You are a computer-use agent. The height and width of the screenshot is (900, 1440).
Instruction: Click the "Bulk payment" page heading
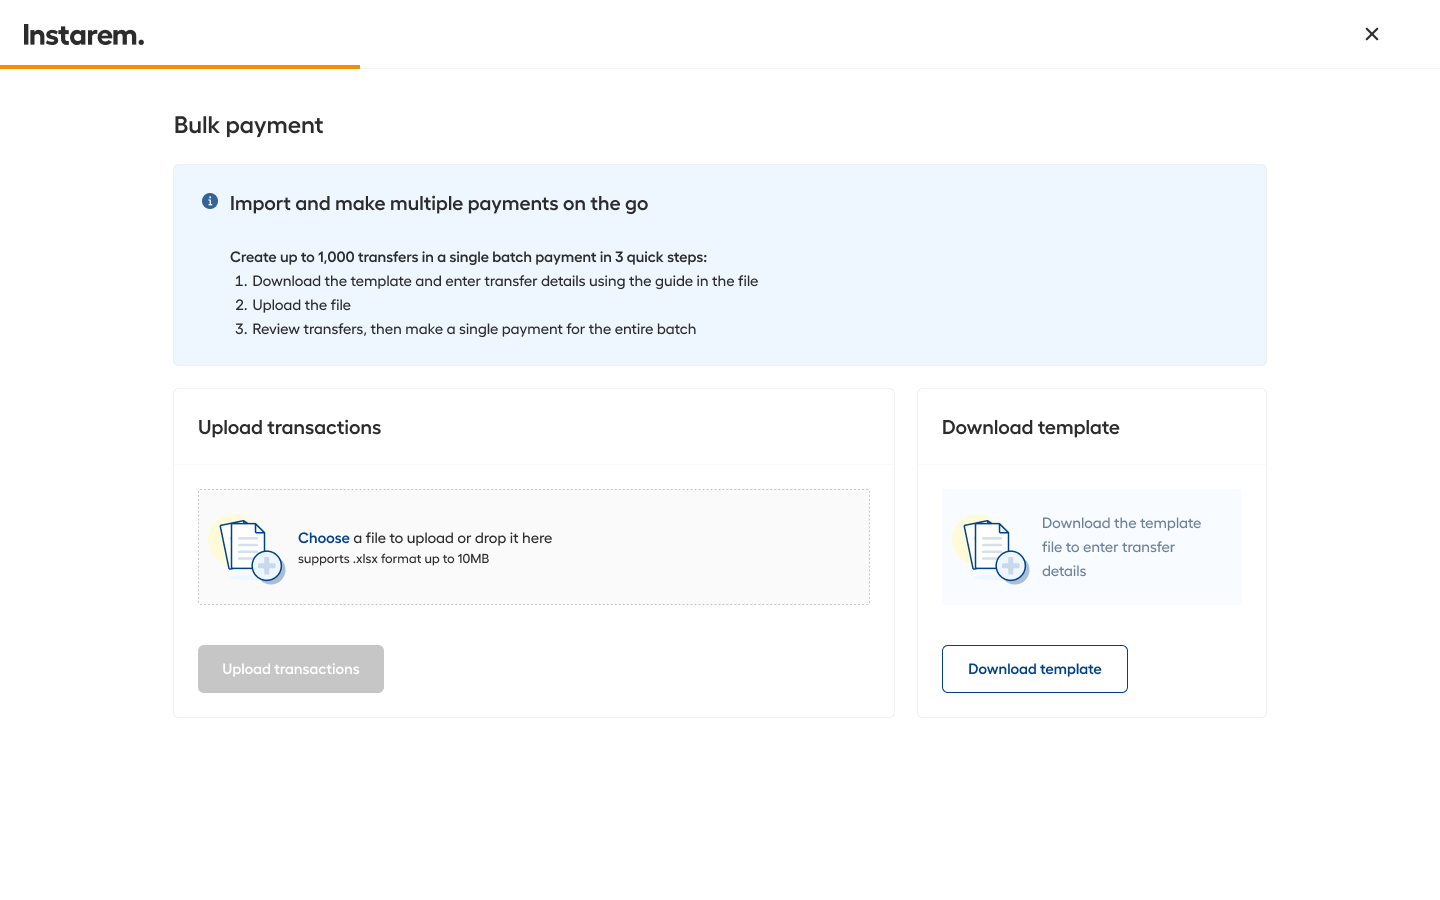pos(248,125)
